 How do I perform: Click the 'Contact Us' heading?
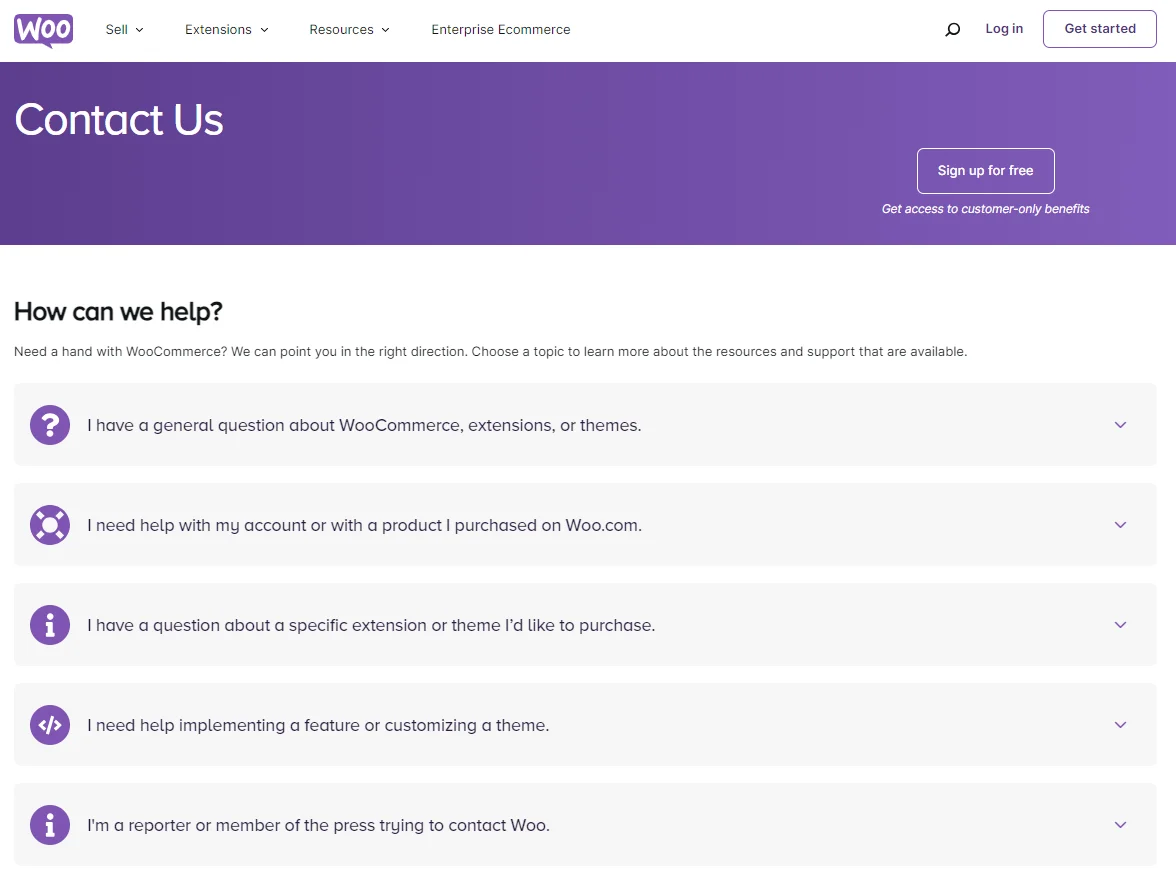pos(118,119)
